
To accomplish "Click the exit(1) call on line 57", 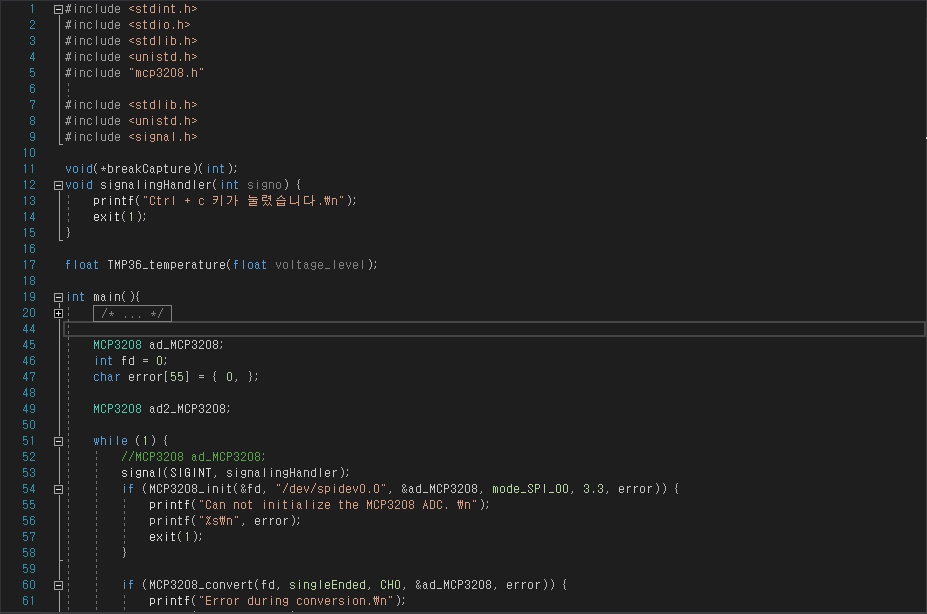I will (x=176, y=537).
